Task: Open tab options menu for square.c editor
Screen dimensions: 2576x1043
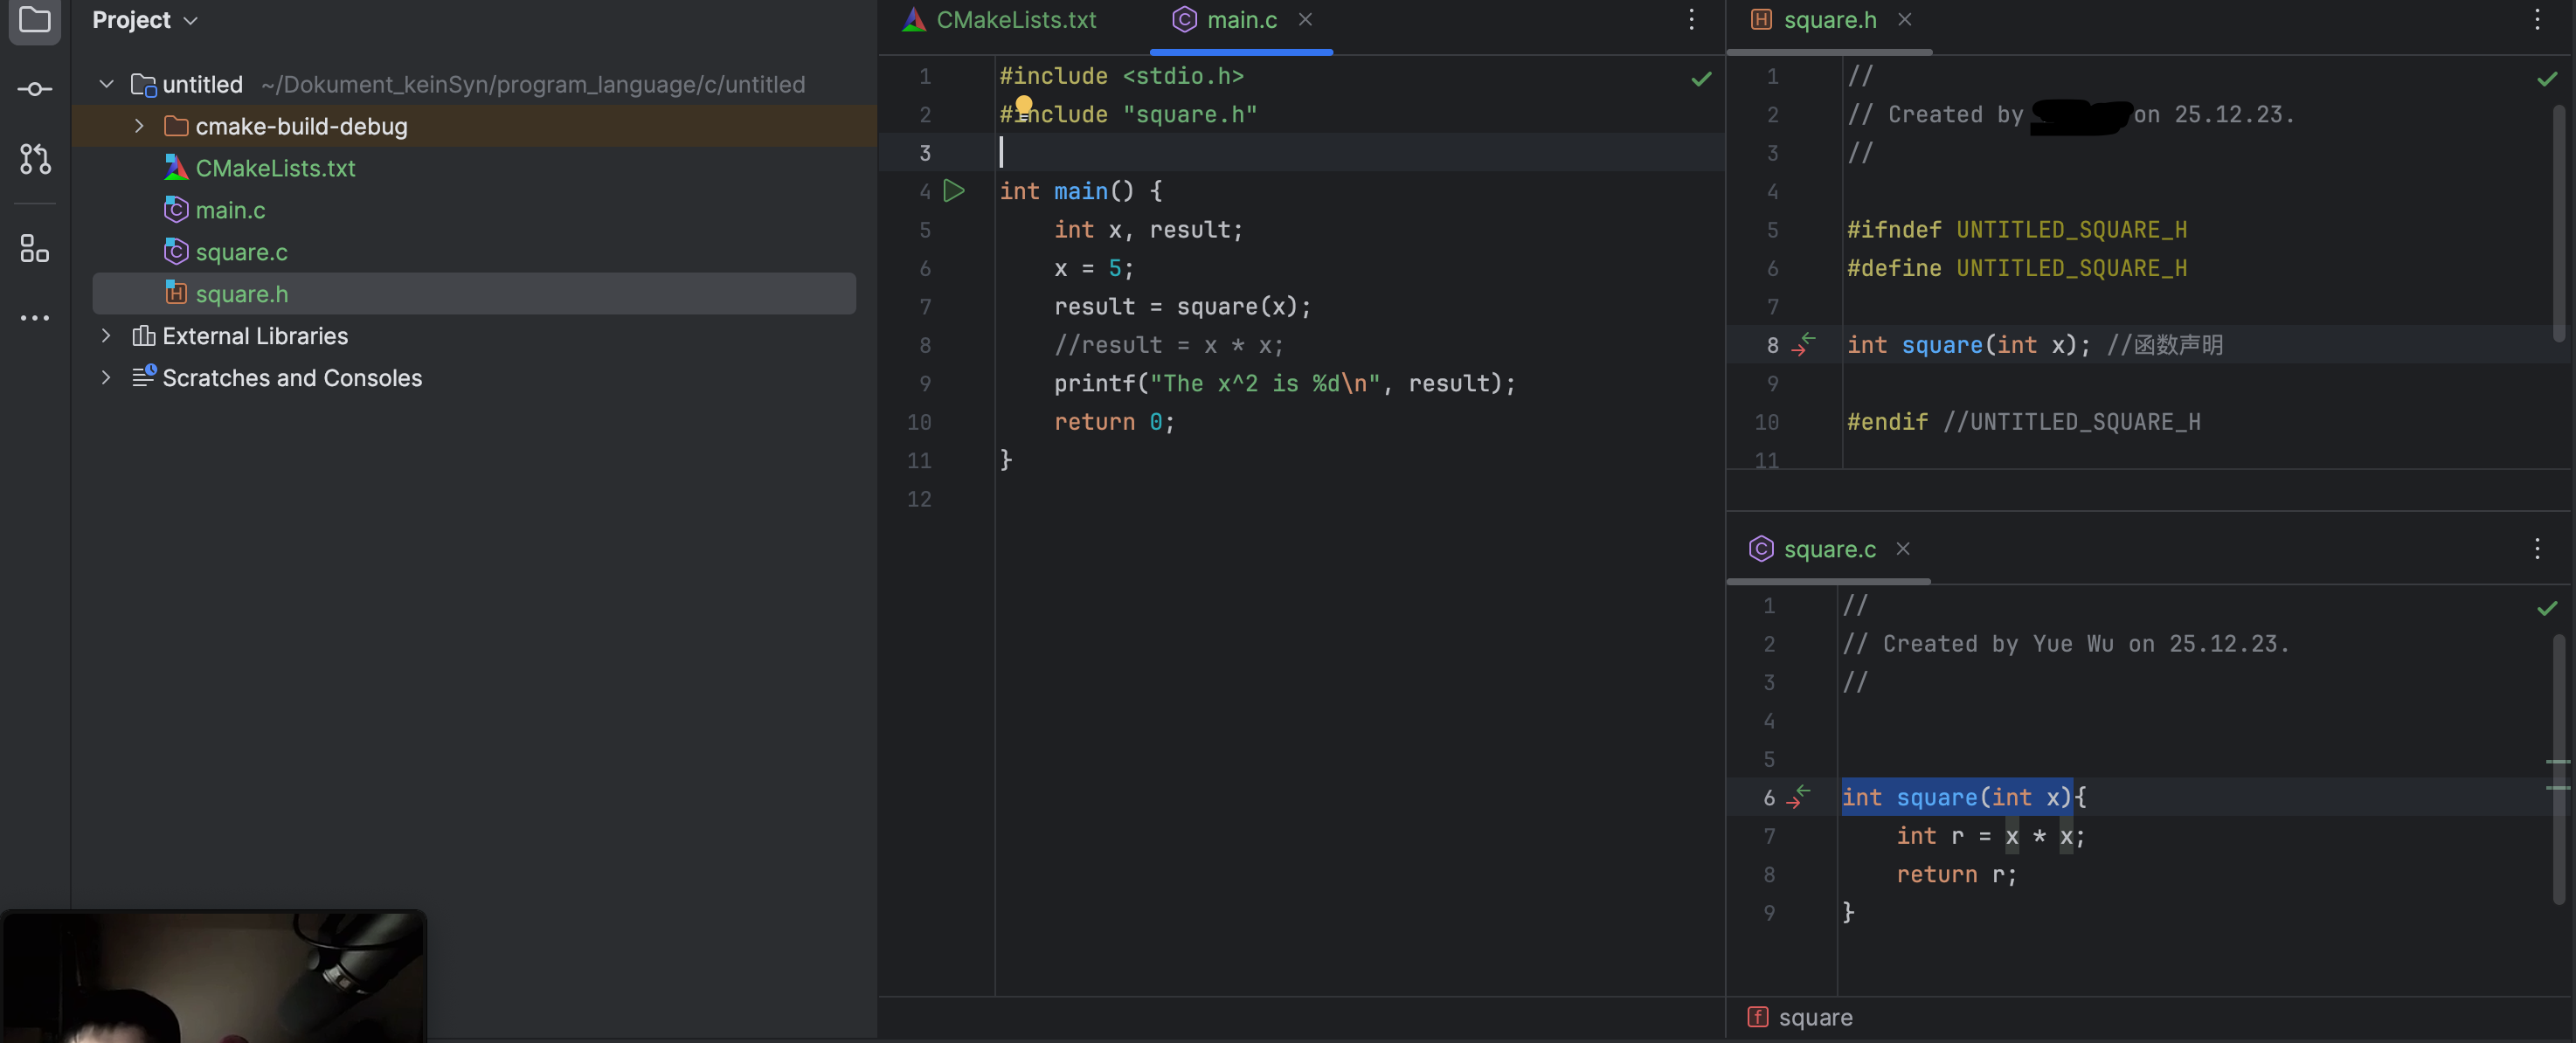Action: pyautogui.click(x=2537, y=548)
